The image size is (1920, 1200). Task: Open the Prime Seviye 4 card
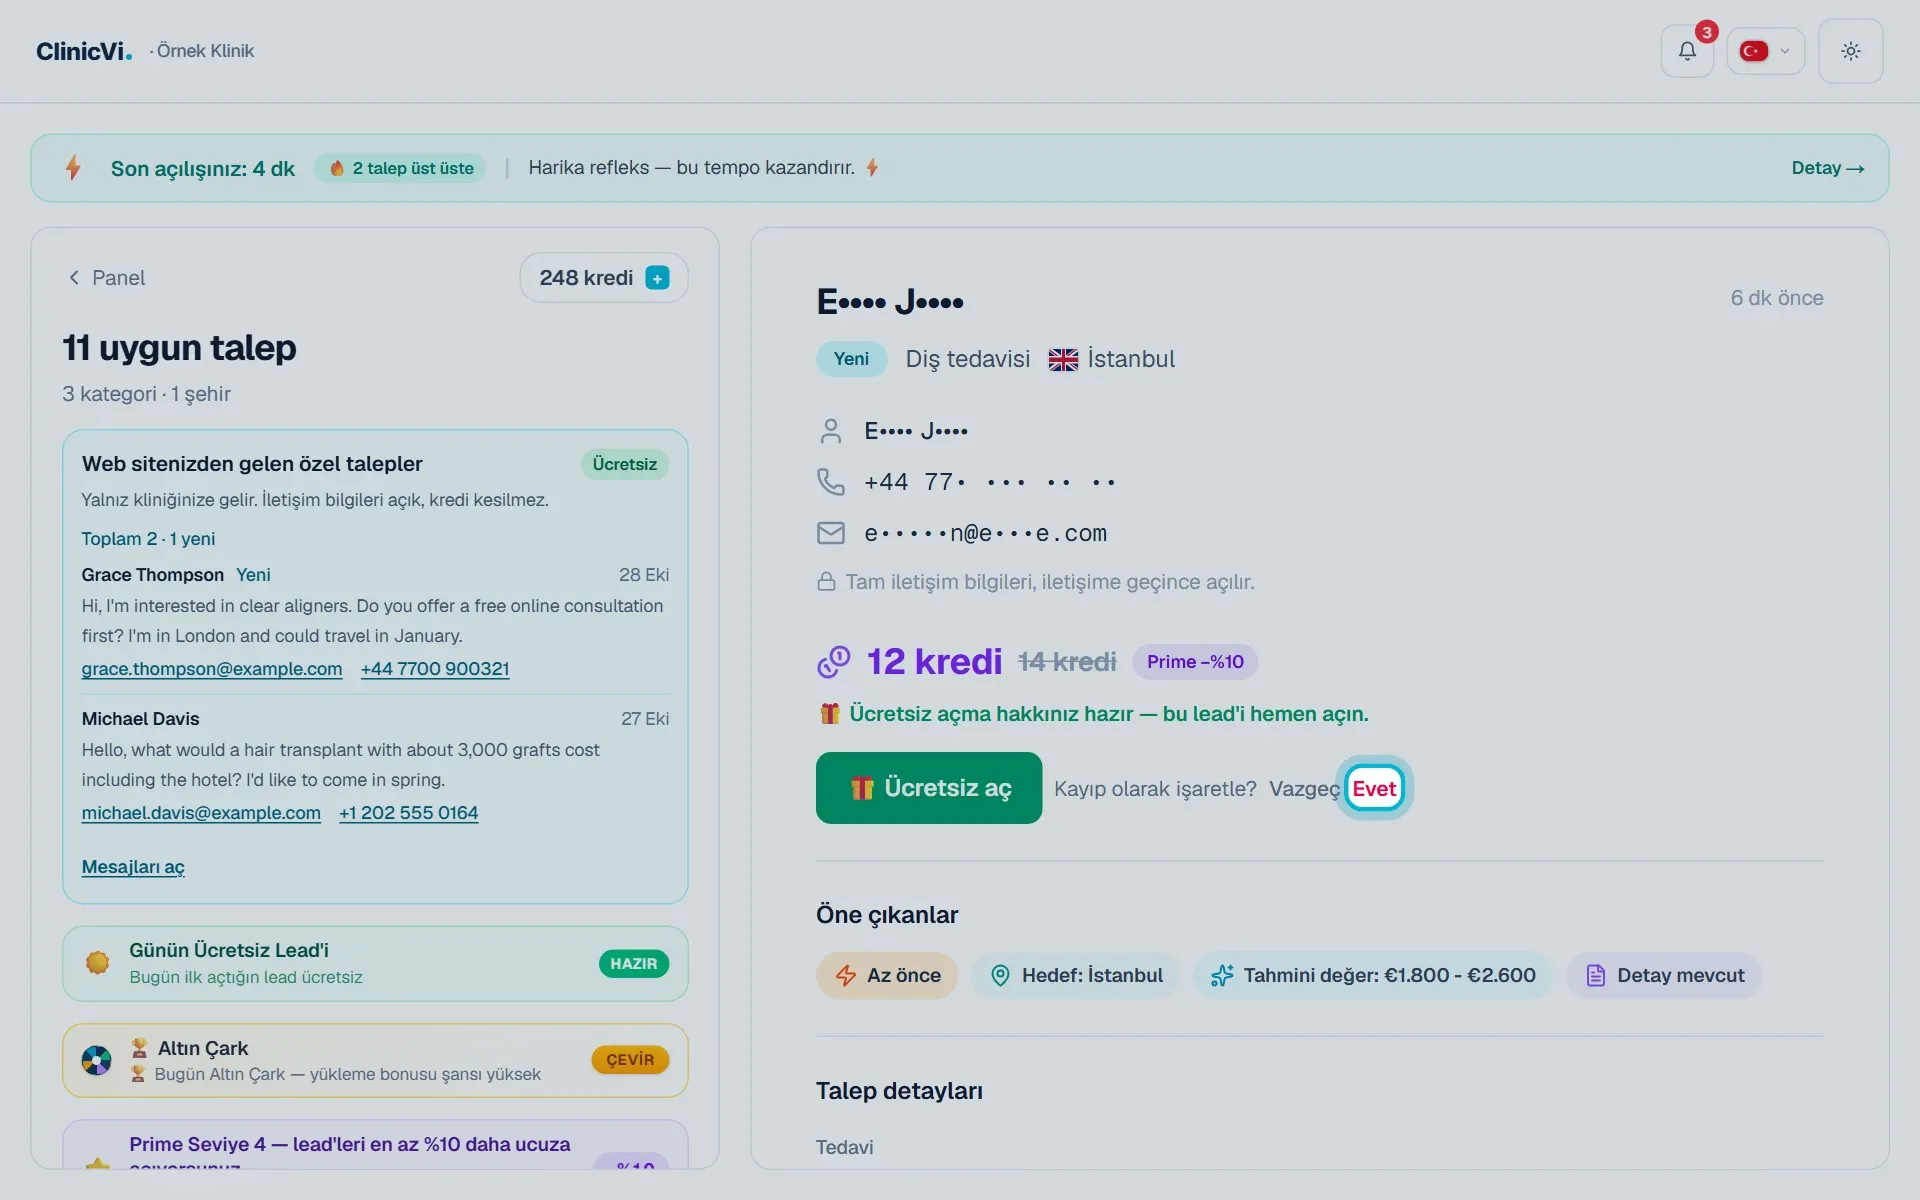375,1145
